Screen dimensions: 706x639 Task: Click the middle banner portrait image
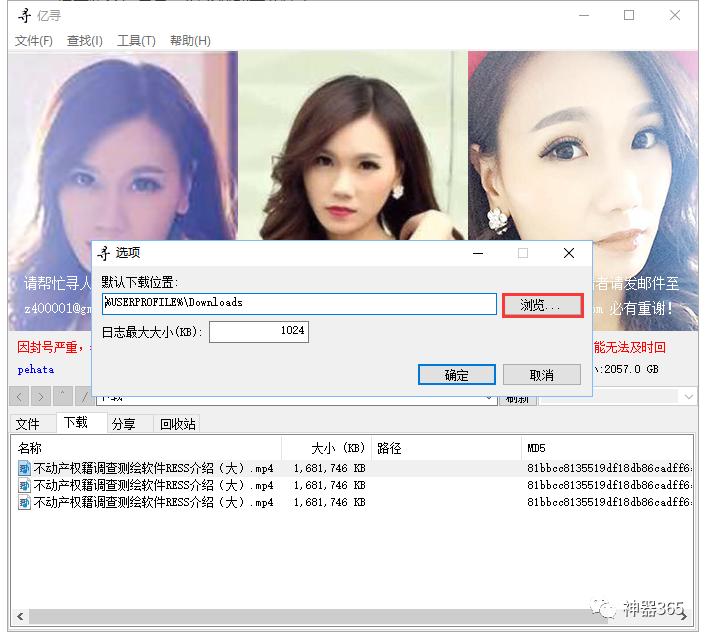(353, 145)
